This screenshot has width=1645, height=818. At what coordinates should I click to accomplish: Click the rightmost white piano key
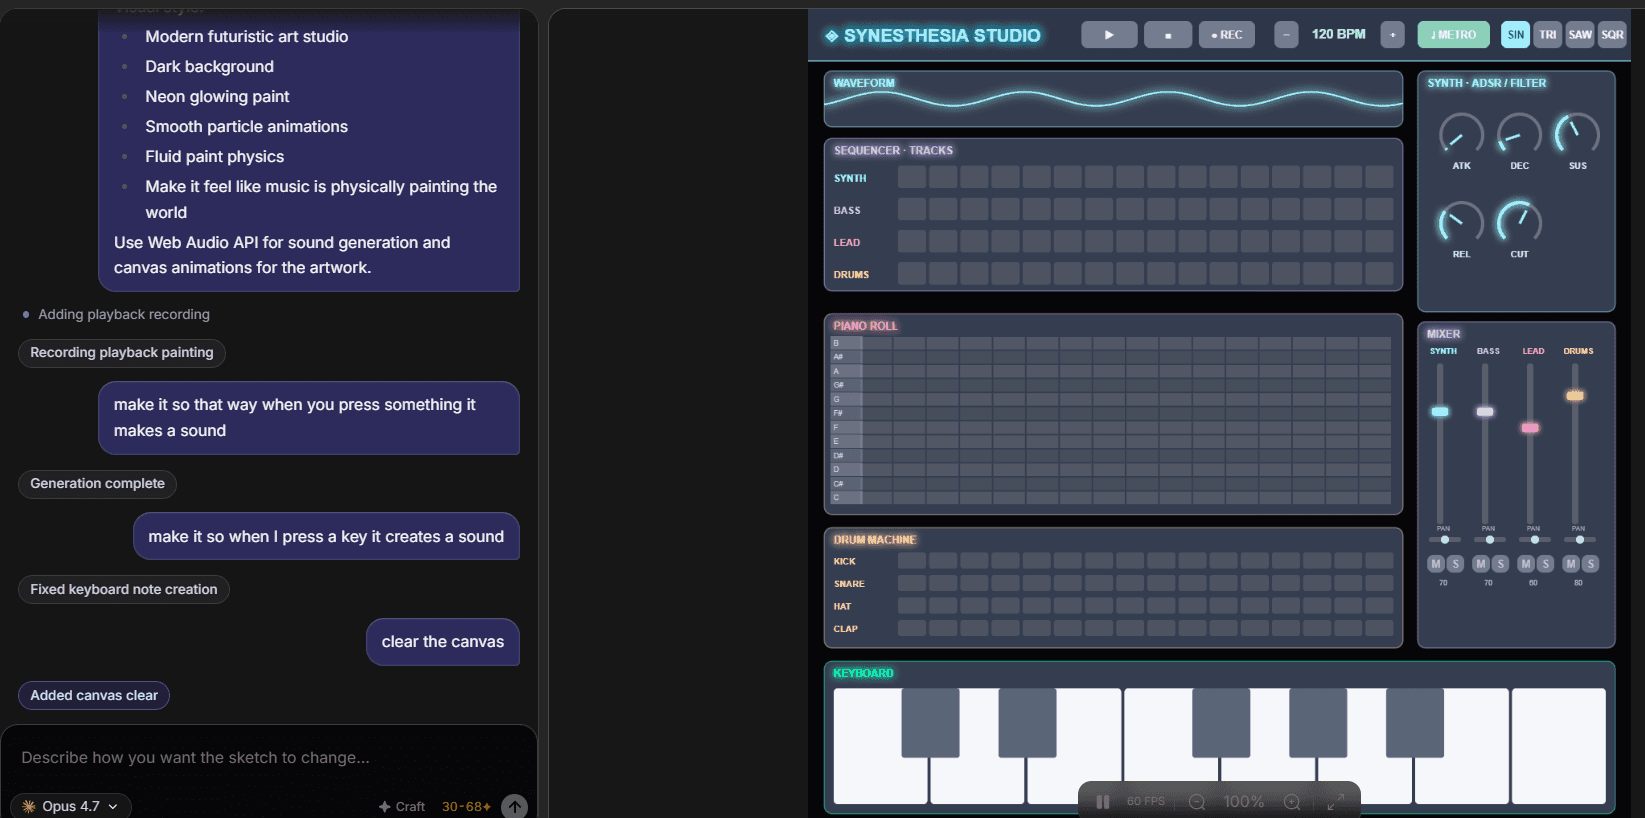(1559, 746)
